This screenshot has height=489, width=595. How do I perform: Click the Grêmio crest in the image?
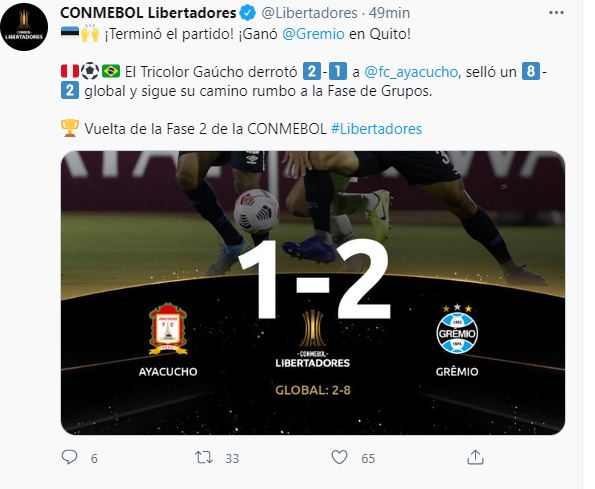[457, 329]
